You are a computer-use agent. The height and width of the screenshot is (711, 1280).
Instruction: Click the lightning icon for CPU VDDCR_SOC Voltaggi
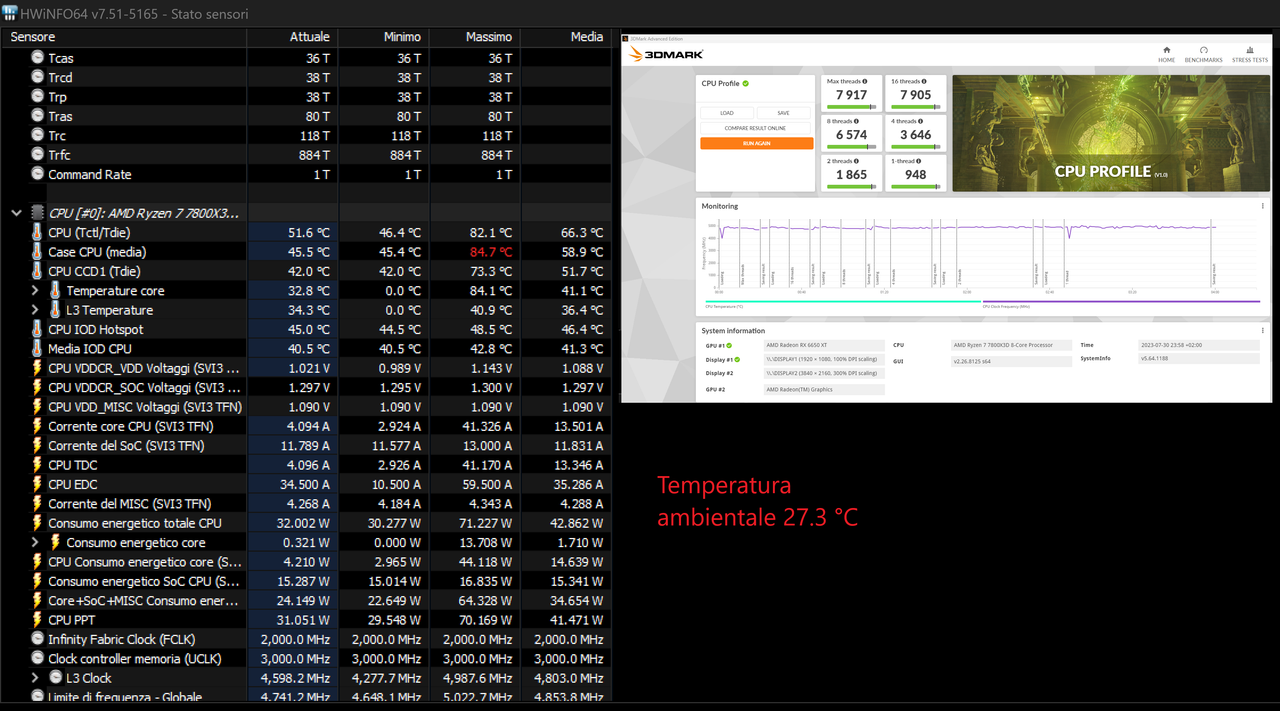coord(38,387)
